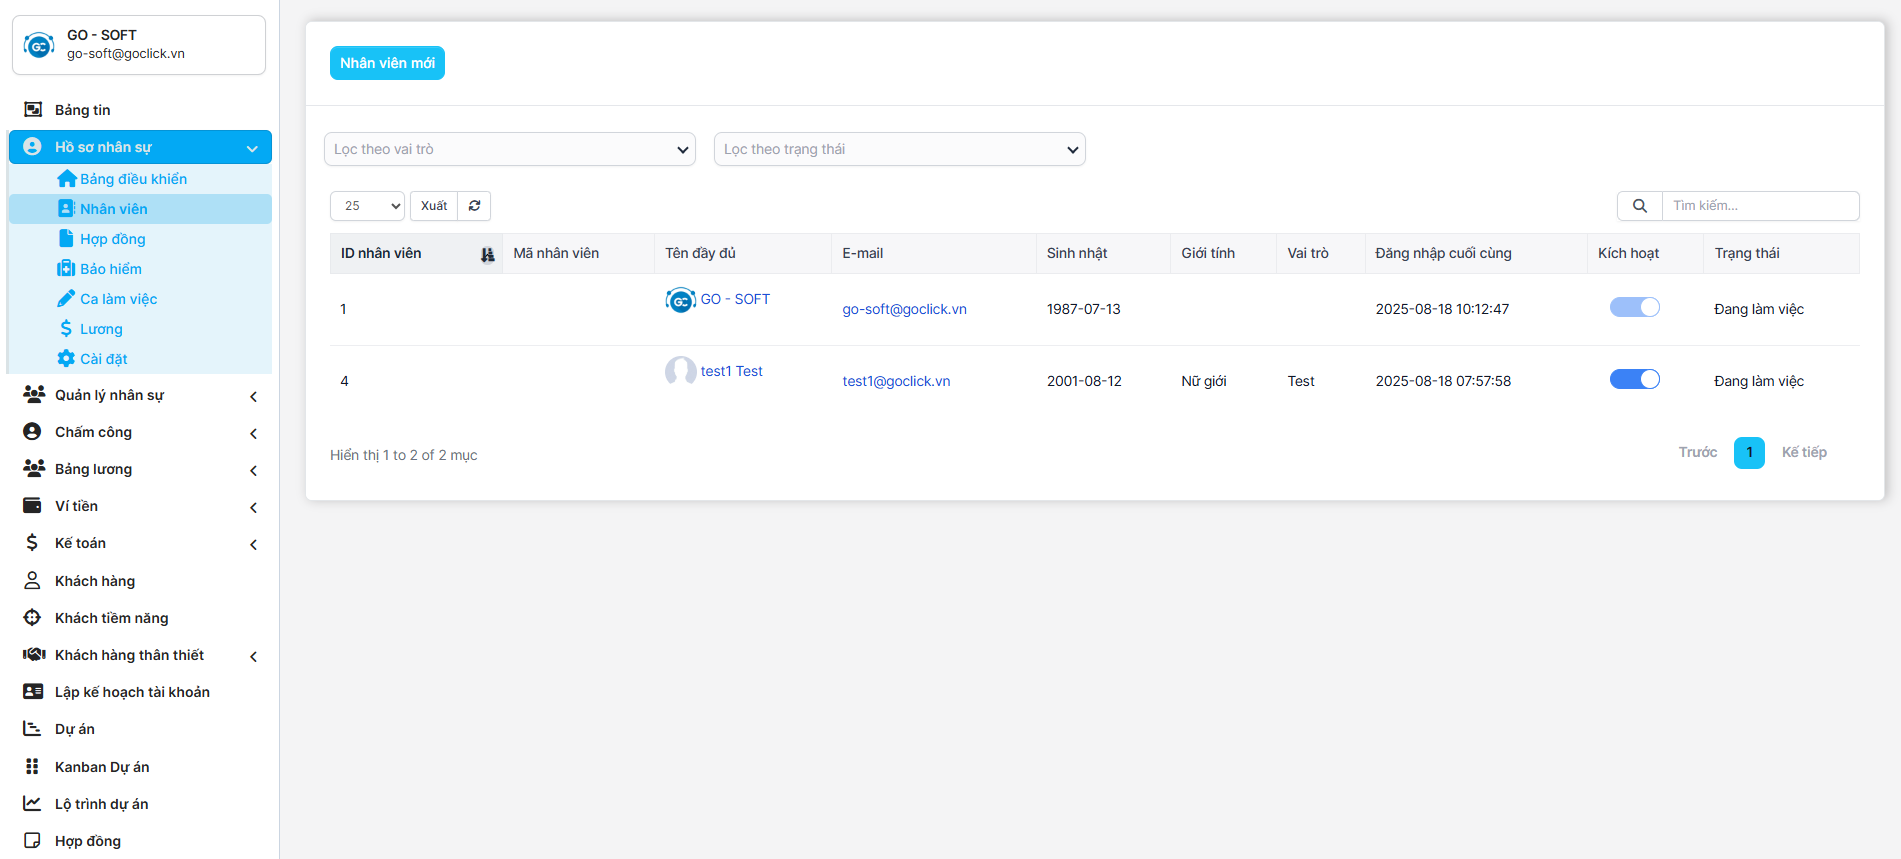Image resolution: width=1901 pixels, height=859 pixels.
Task: Click the test1 Test avatar placeholder
Action: point(681,372)
